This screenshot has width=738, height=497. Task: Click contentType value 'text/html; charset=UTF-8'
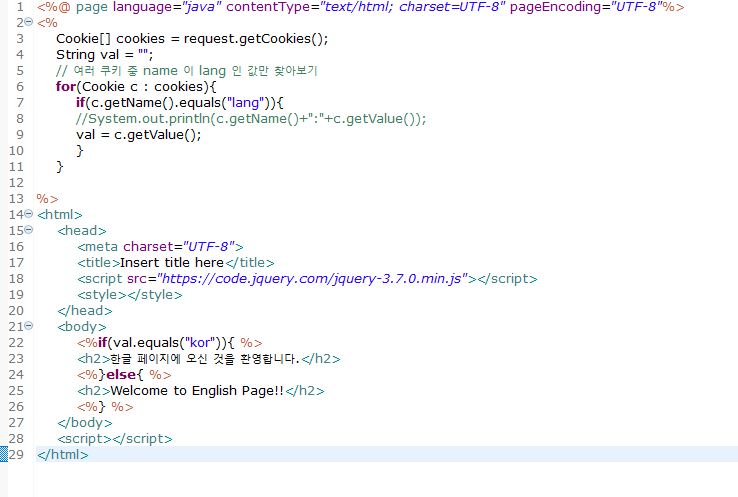[412, 7]
